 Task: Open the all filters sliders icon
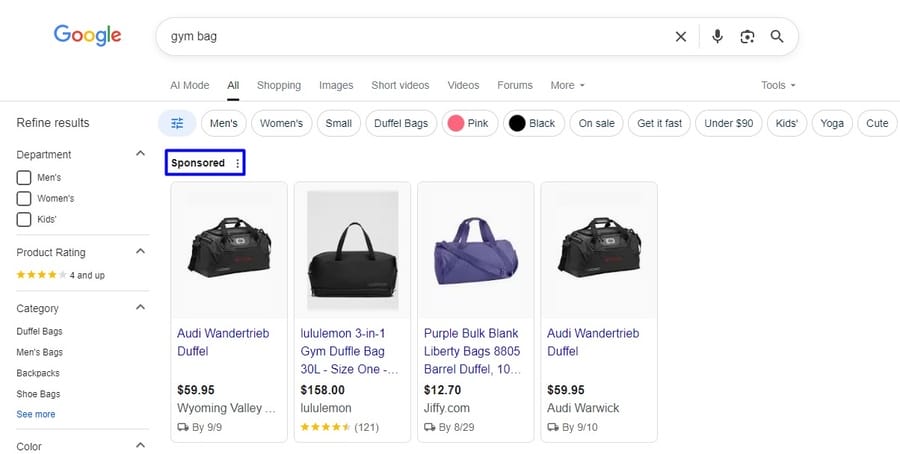pos(177,123)
